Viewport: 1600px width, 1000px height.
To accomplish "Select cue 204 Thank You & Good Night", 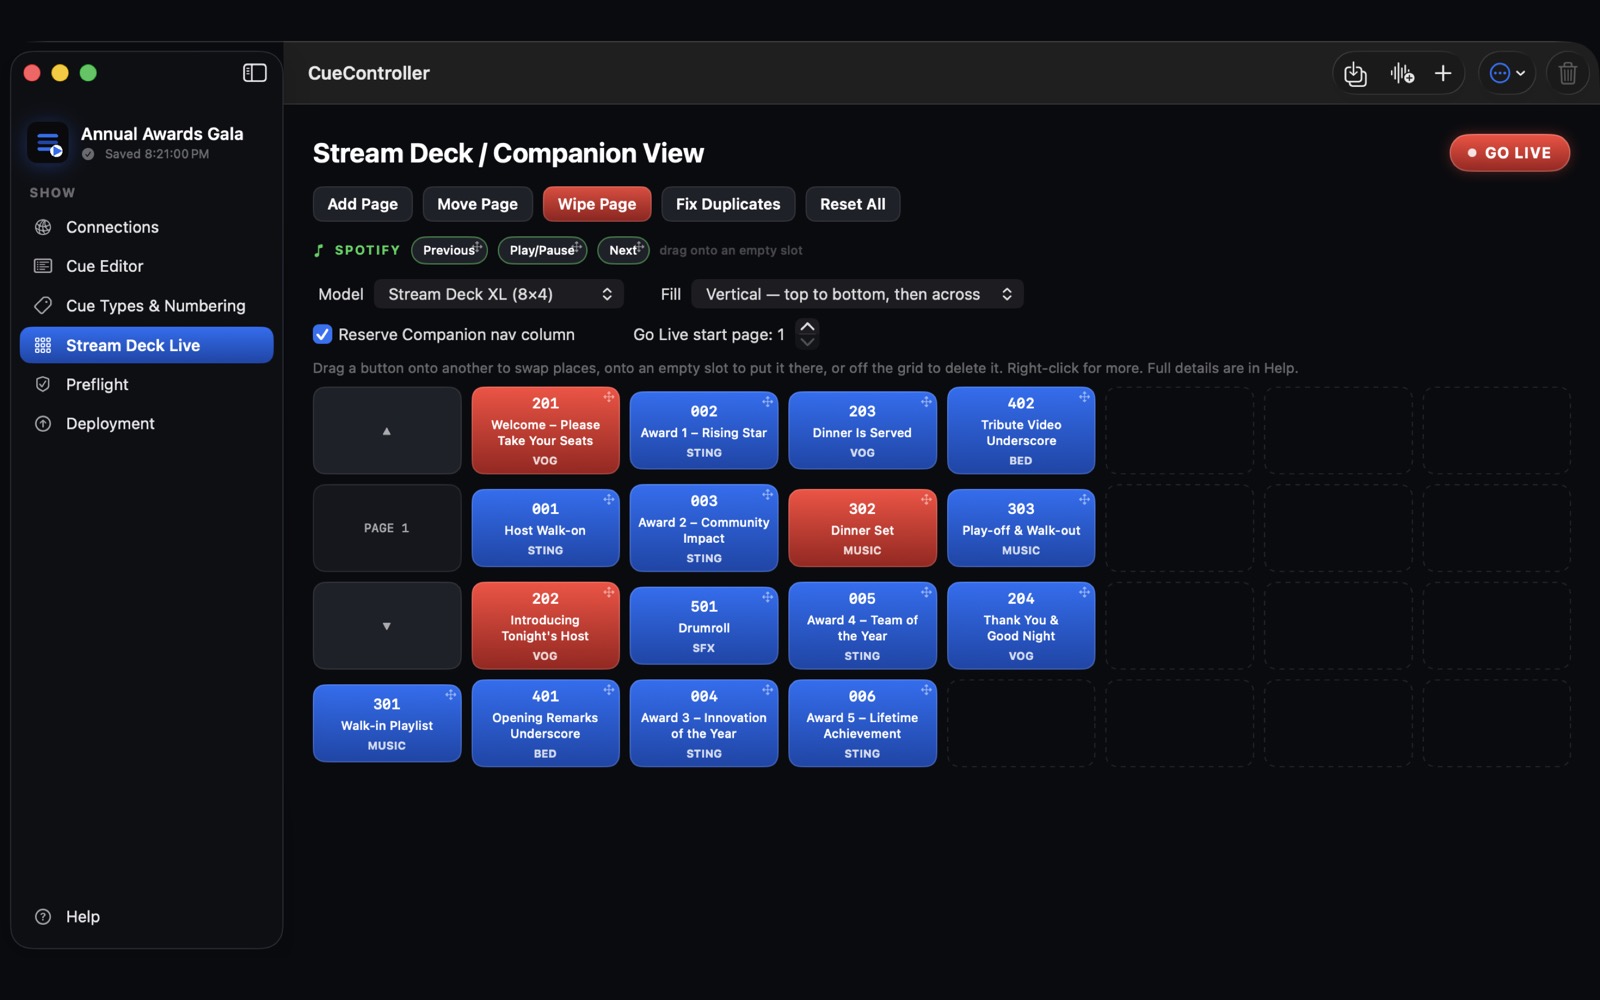I will click(1021, 626).
